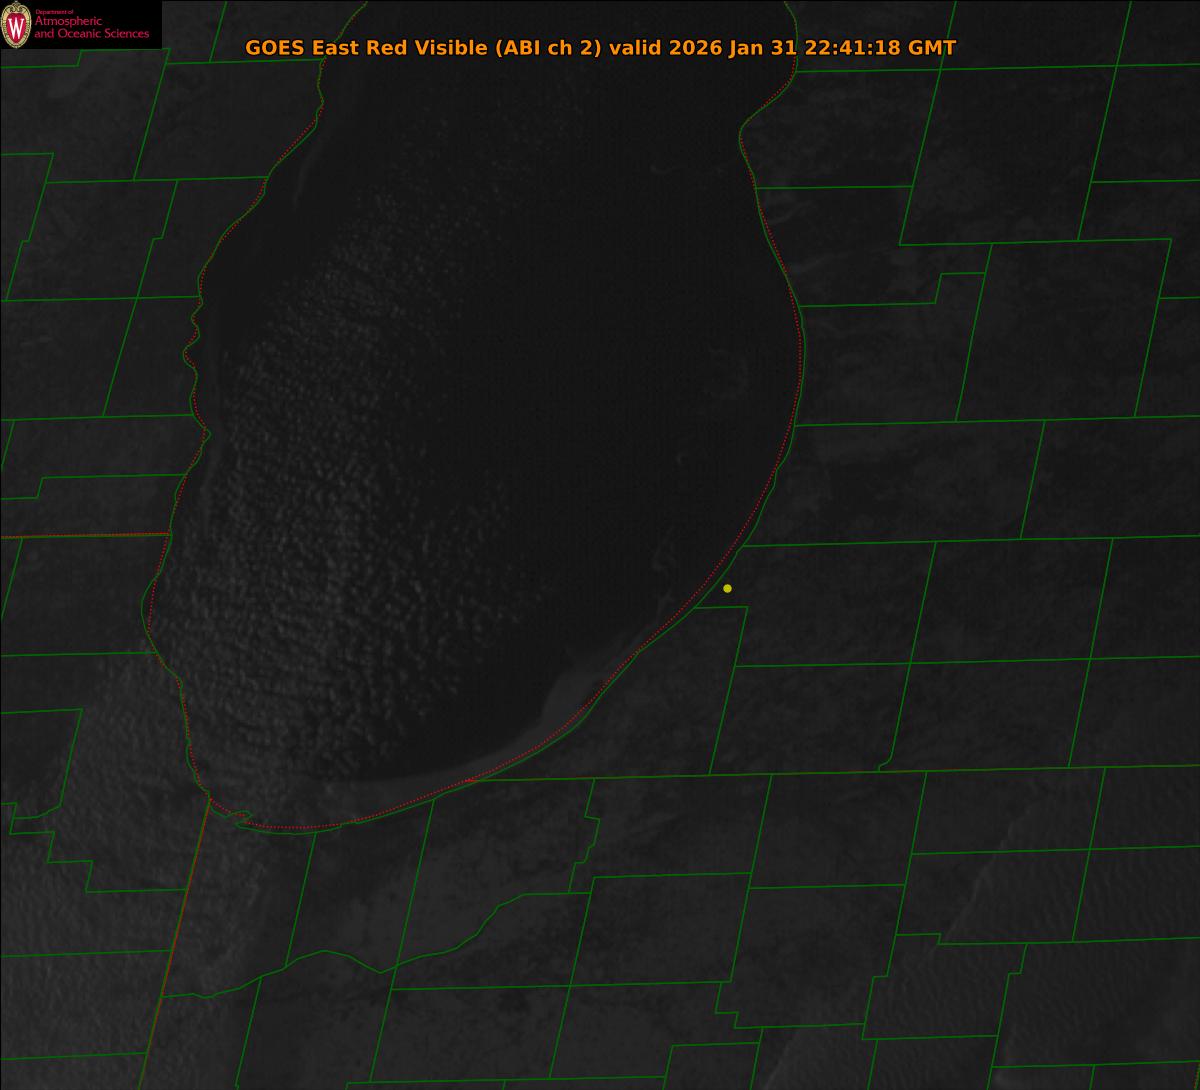The height and width of the screenshot is (1090, 1200).
Task: Click the small harbor notch on the southern shore
Action: click(x=238, y=818)
